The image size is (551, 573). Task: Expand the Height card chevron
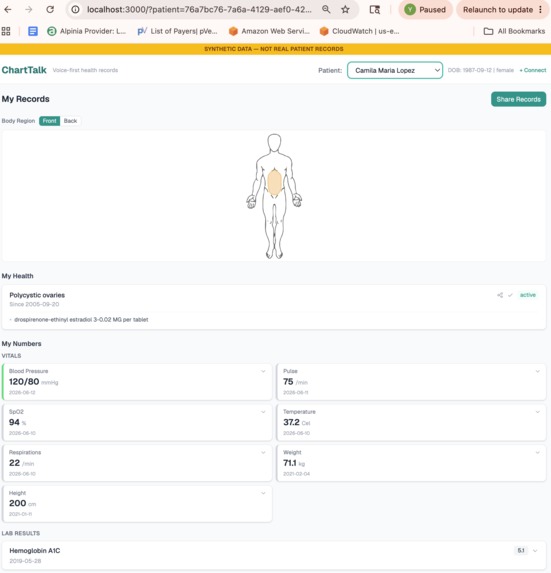263,493
